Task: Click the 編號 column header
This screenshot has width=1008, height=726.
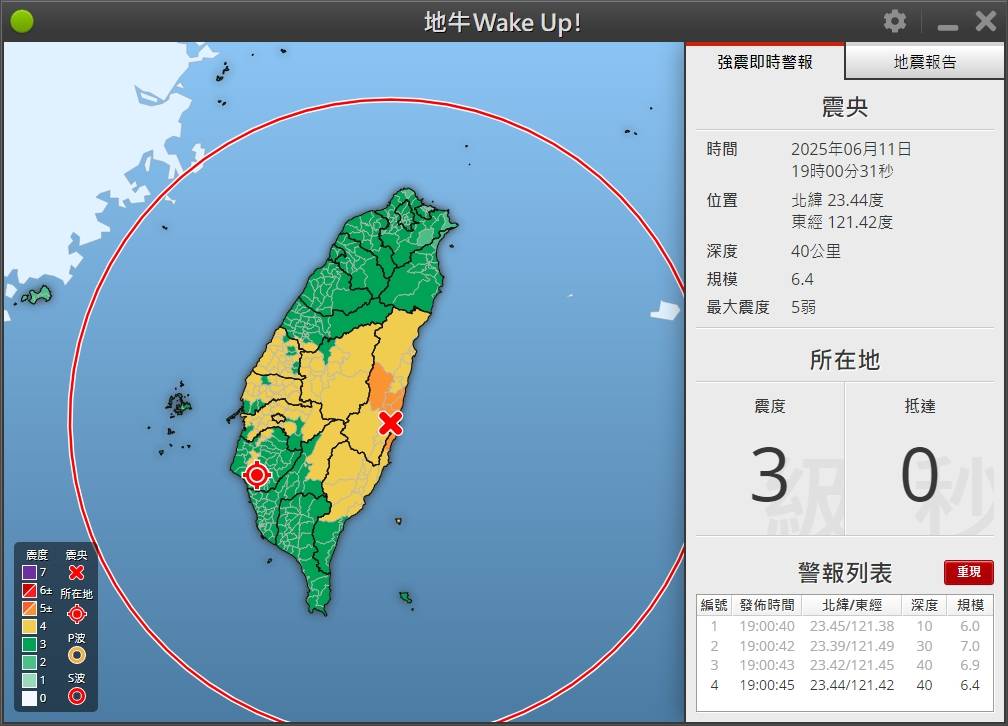Action: 714,605
